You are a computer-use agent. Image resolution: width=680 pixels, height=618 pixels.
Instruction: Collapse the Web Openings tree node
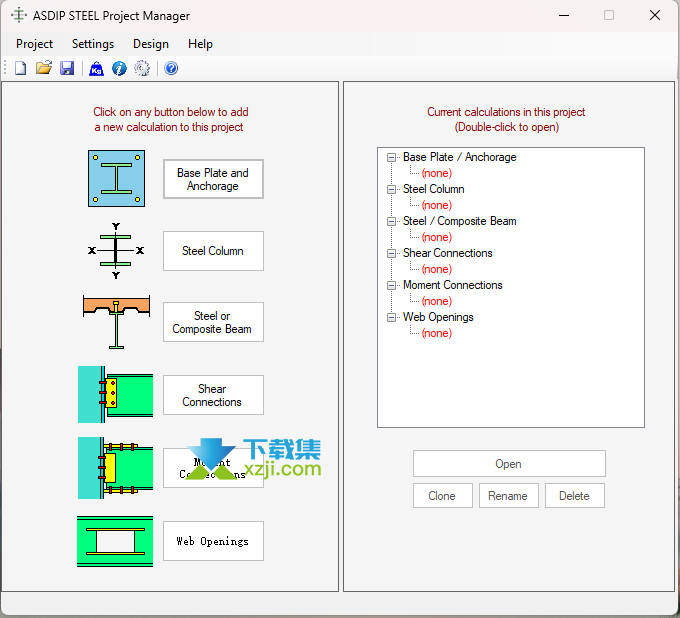391,317
